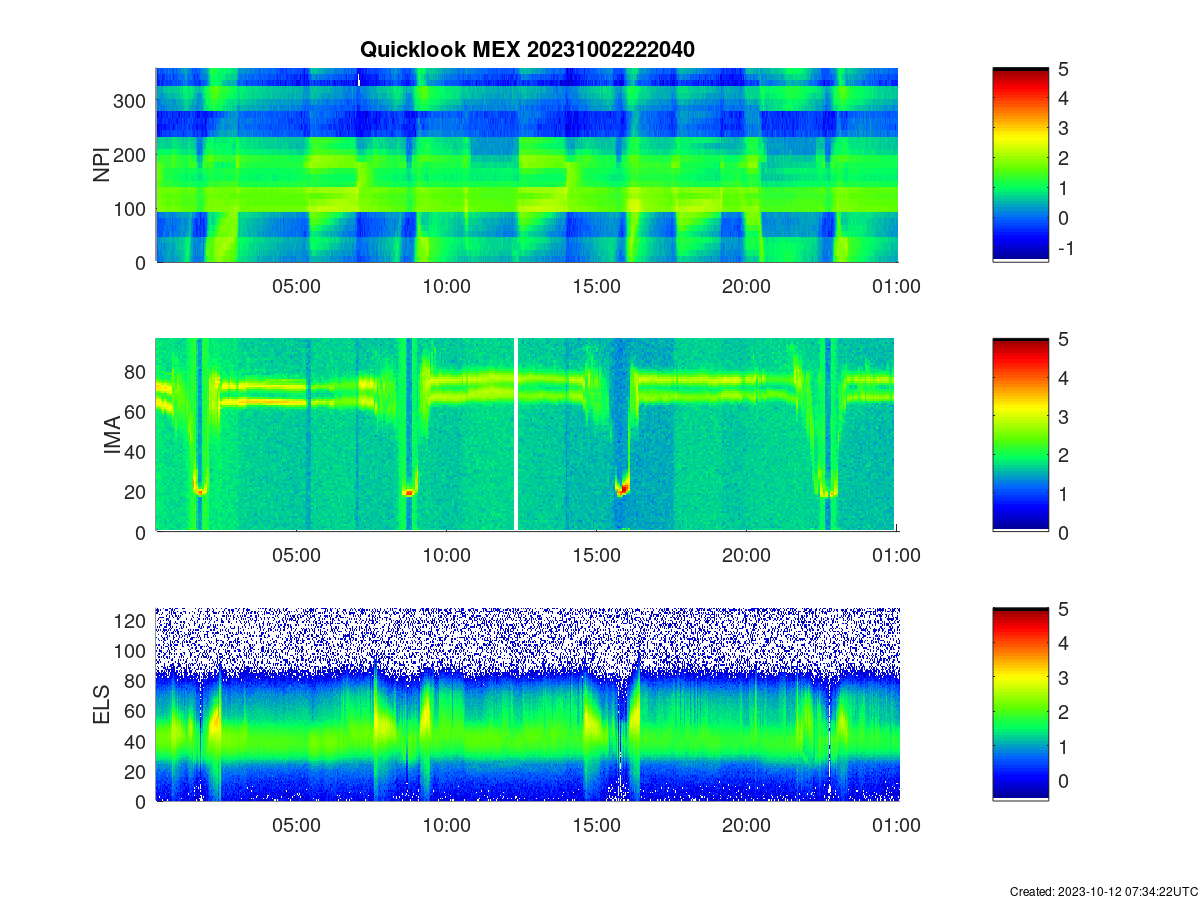Select the IMA y-axis label

113,435
